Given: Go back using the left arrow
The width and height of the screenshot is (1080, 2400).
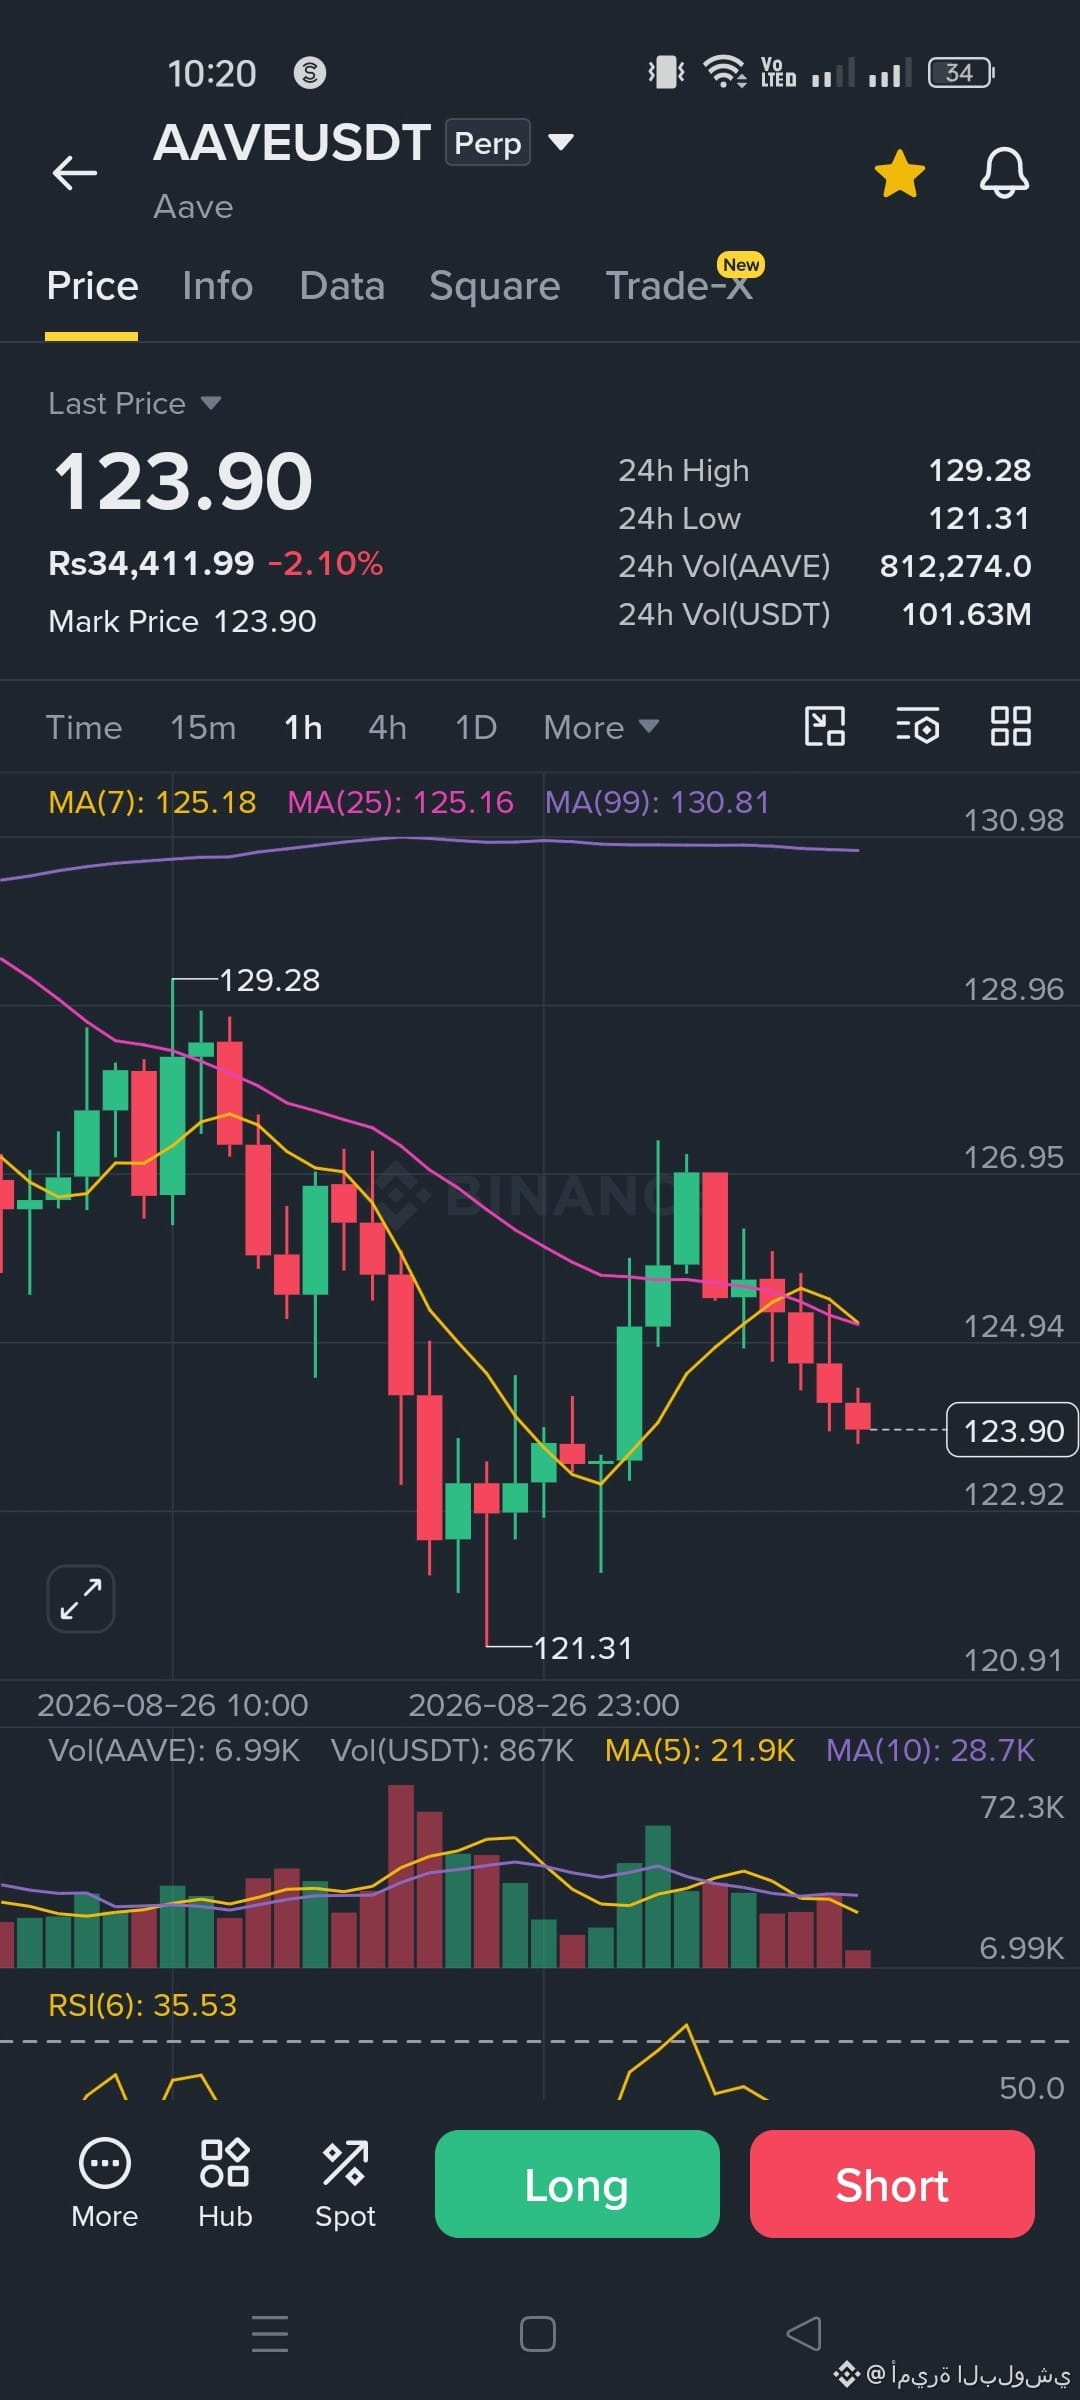Looking at the screenshot, I should tap(74, 173).
